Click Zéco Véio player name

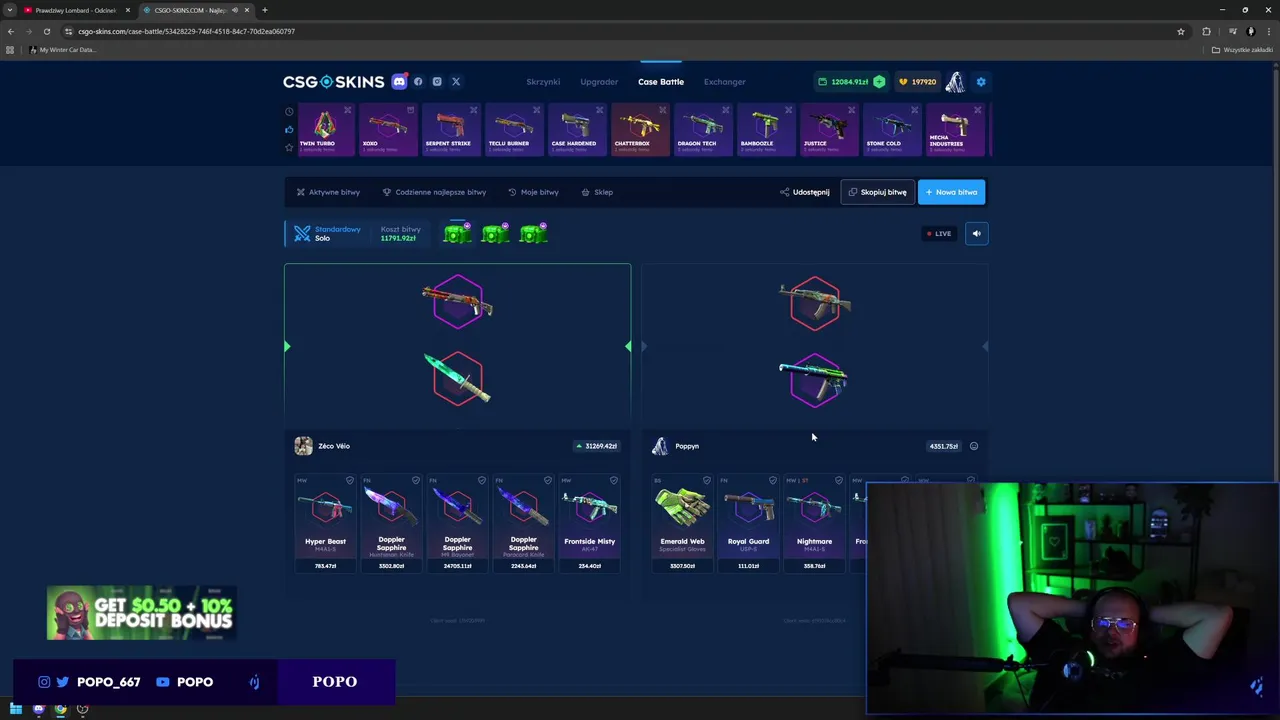(334, 446)
